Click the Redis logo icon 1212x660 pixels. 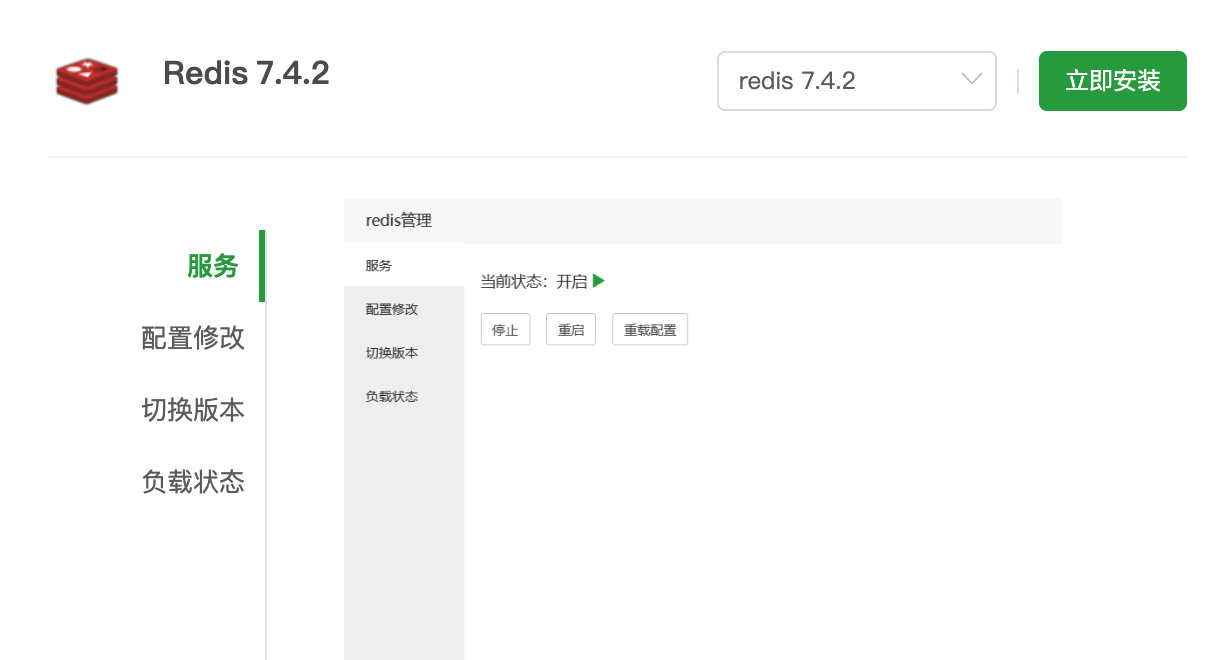[x=86, y=81]
